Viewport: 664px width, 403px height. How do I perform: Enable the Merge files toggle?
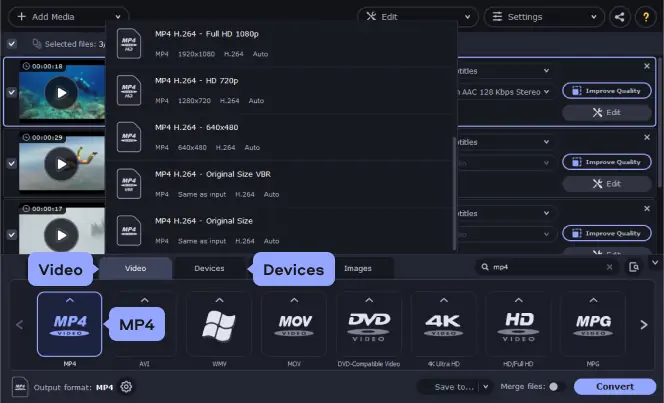click(x=557, y=386)
